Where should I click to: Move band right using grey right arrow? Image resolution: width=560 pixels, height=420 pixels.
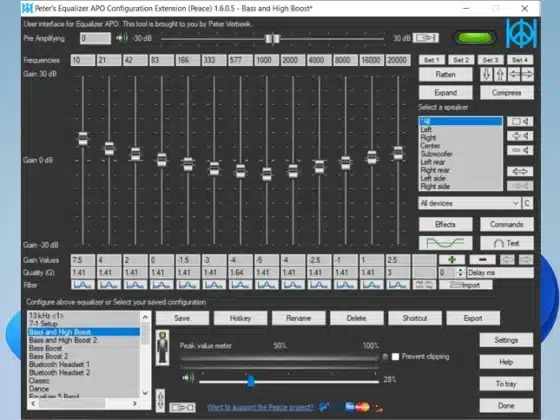click(x=526, y=260)
